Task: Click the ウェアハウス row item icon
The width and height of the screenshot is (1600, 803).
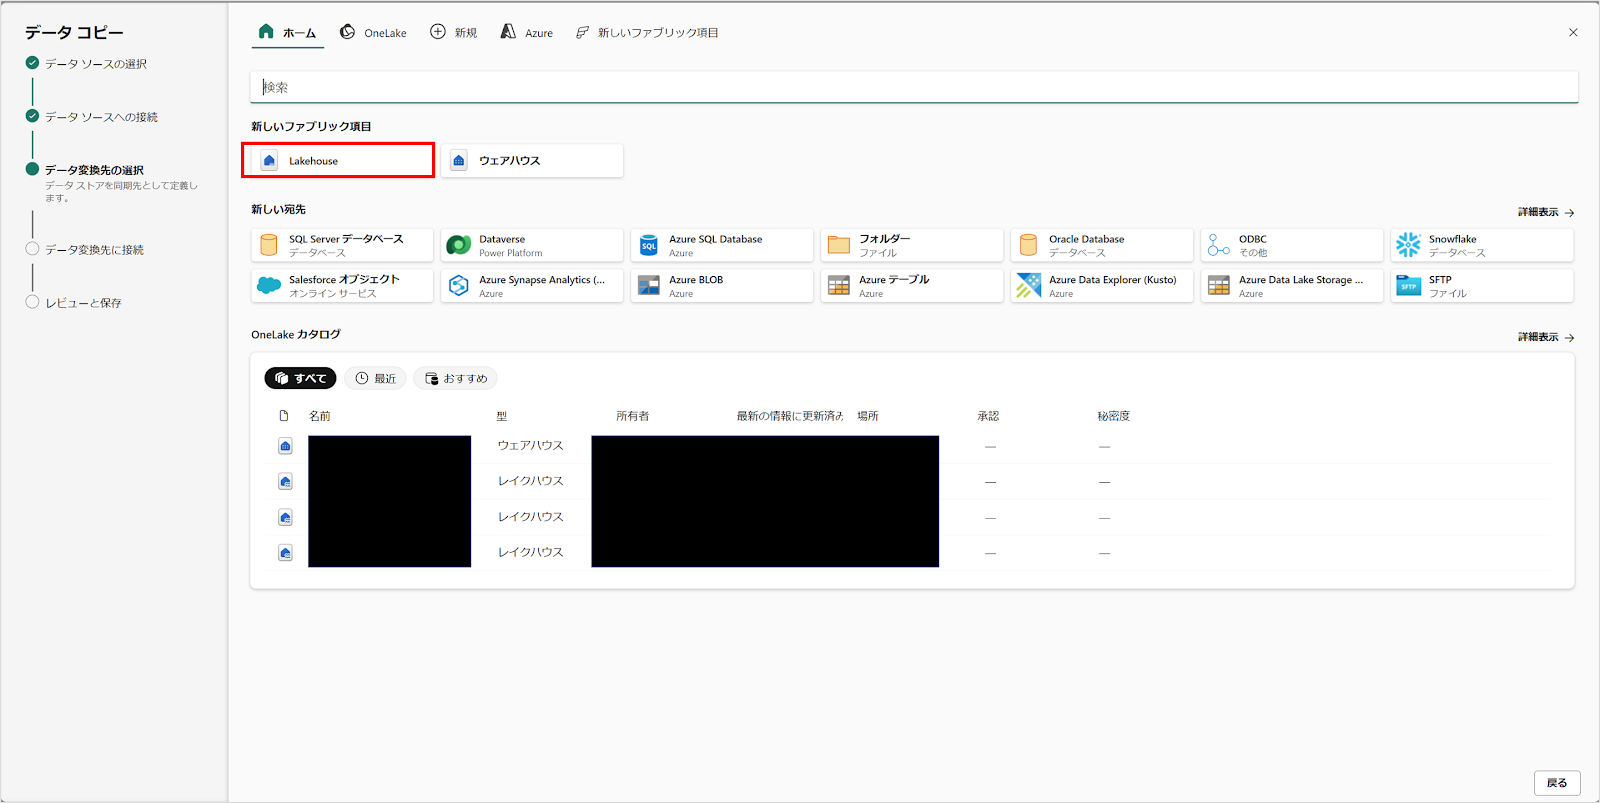Action: click(285, 446)
